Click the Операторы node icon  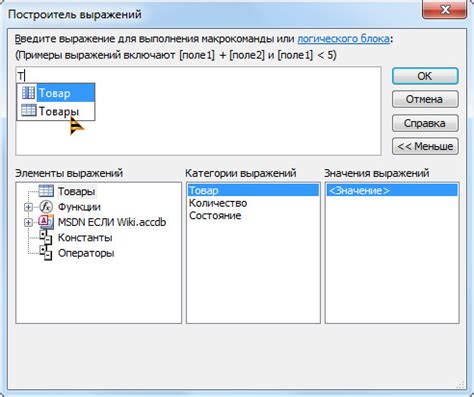[46, 253]
